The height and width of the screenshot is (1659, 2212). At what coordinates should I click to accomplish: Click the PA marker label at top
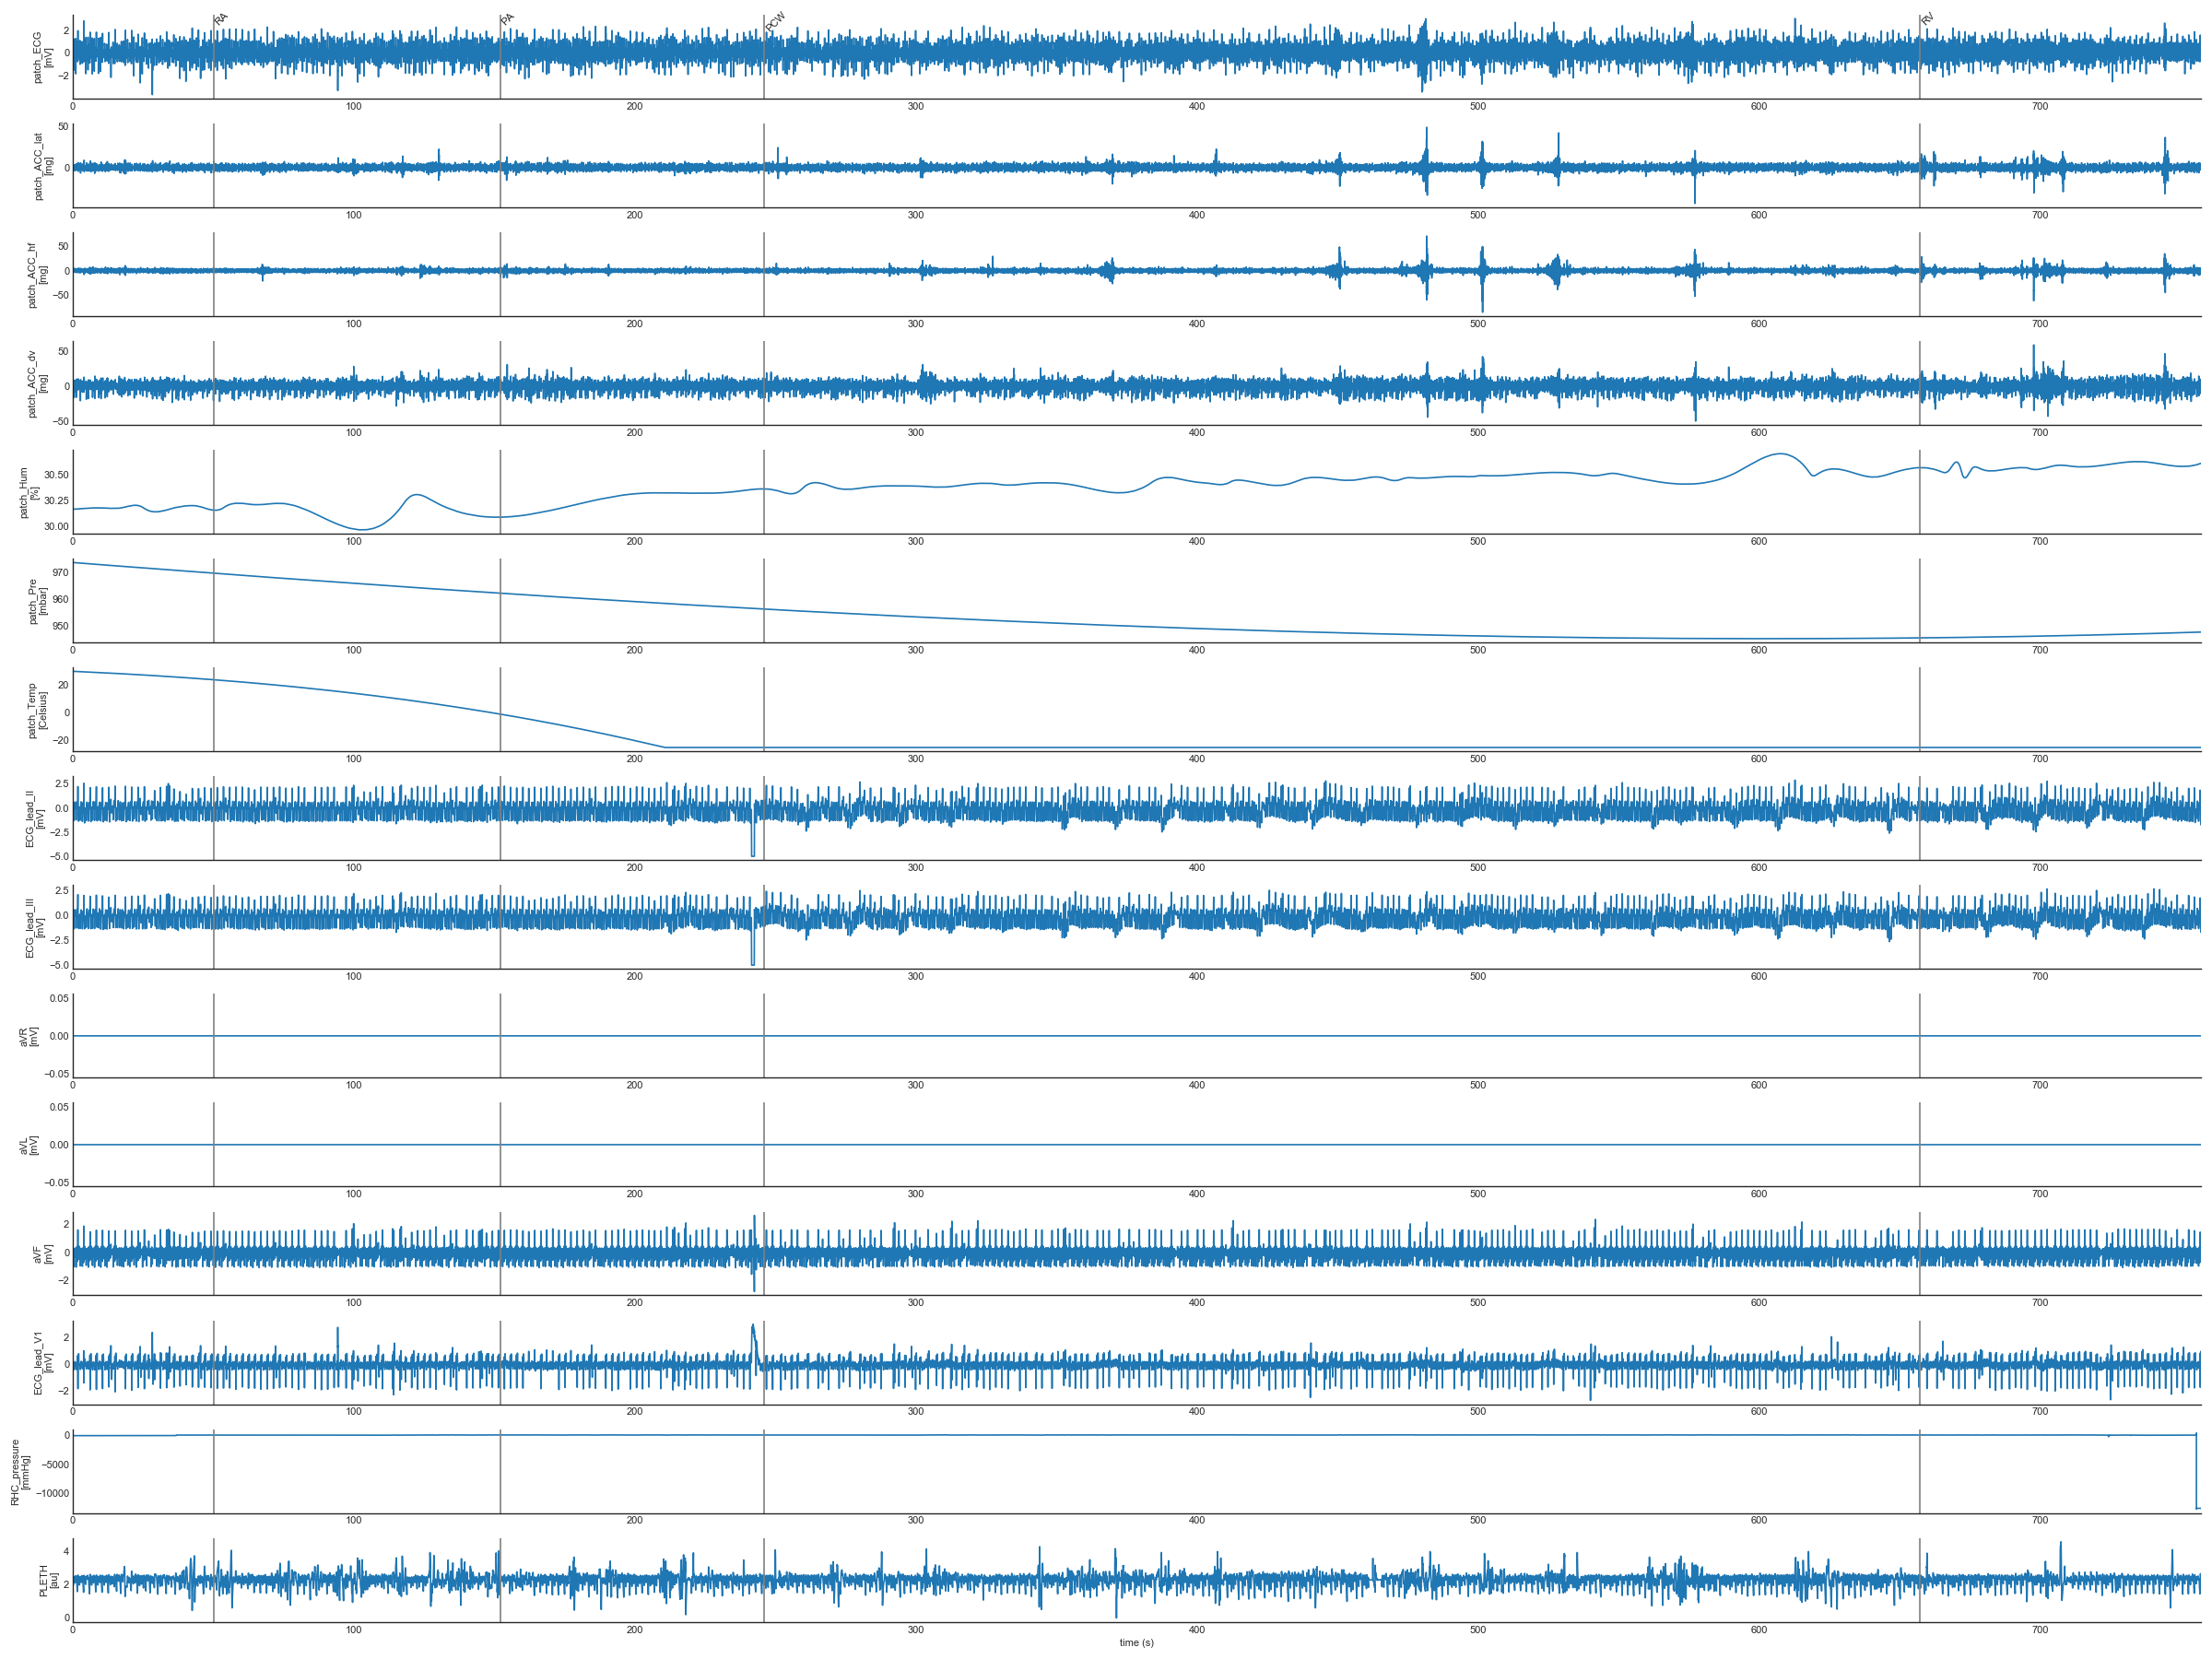(x=507, y=19)
